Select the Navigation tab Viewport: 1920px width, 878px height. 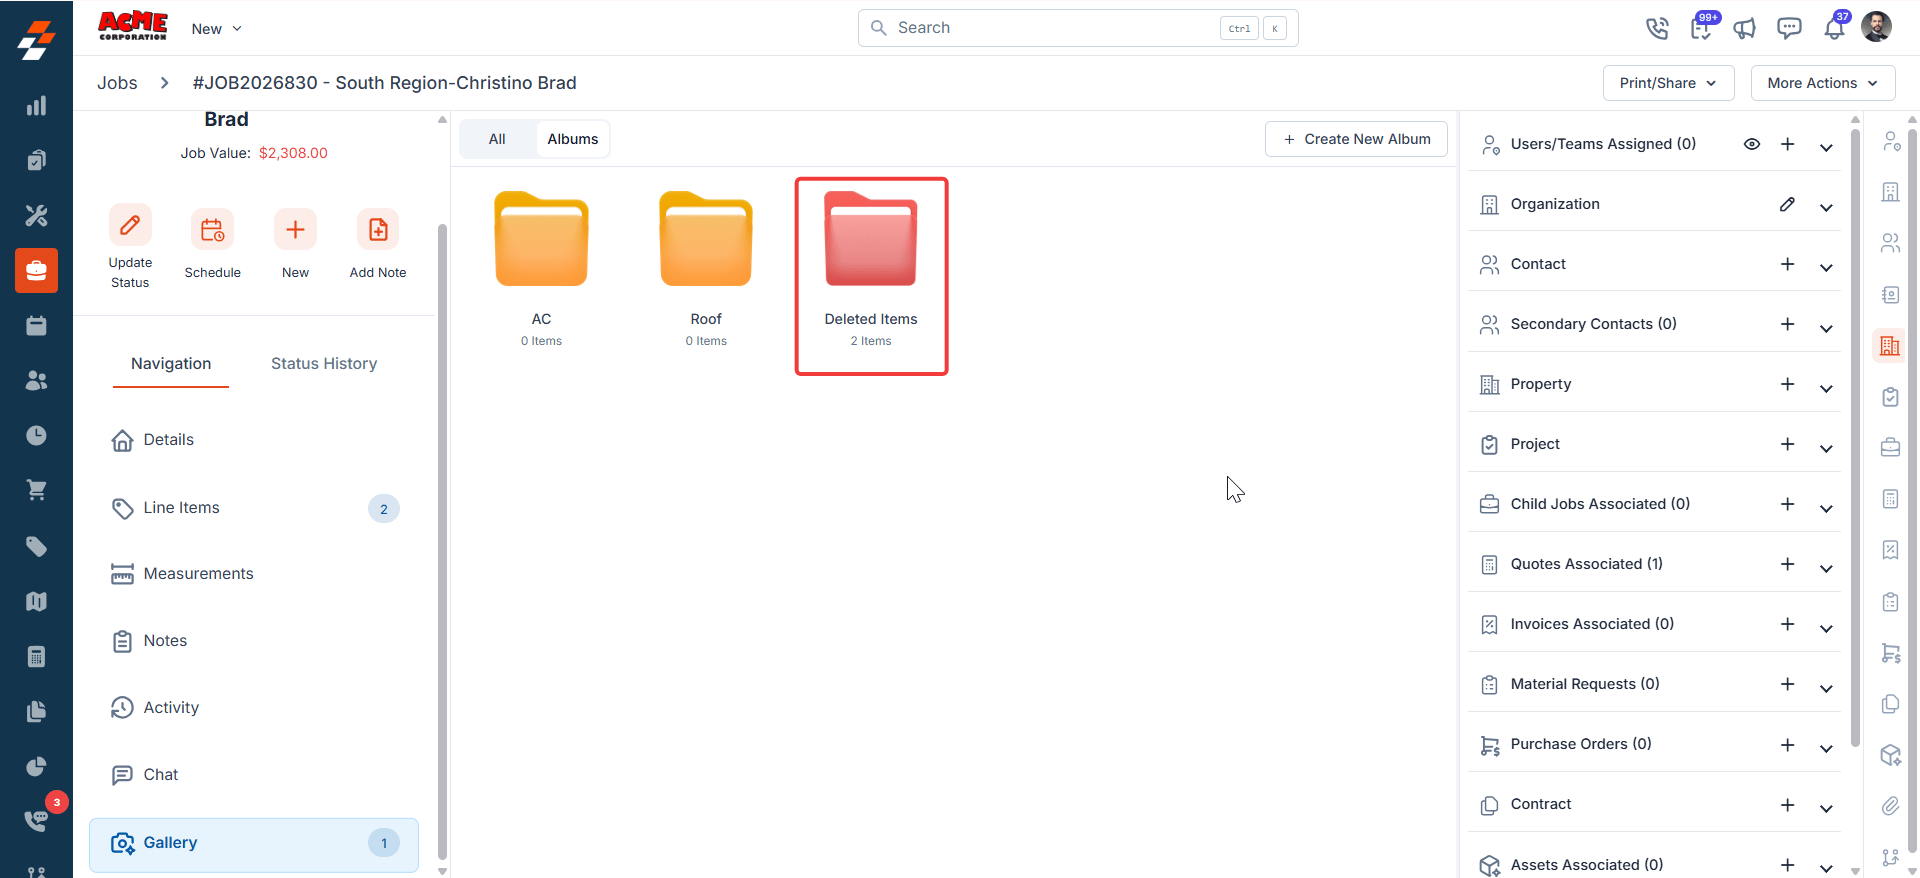pyautogui.click(x=171, y=364)
